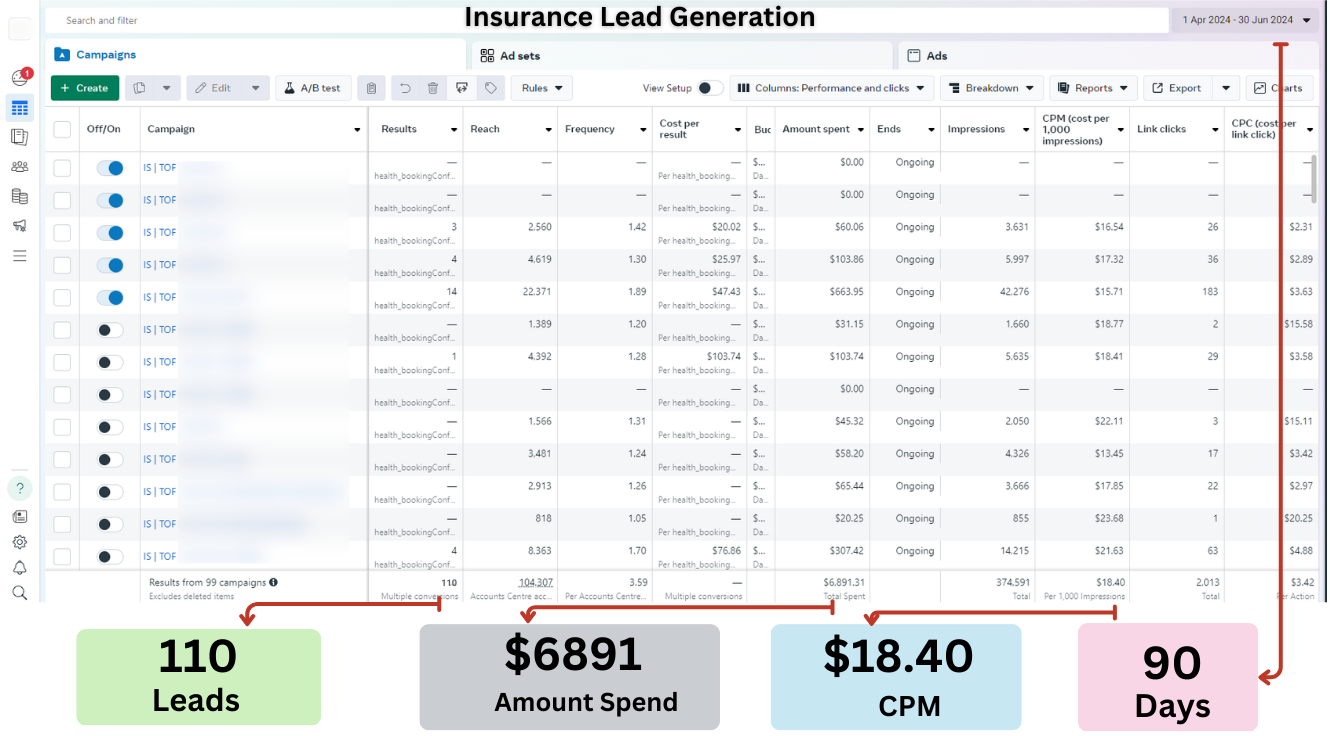1330x736 pixels.
Task: Open Columns: Performance and clicks dropdown
Action: 832,88
